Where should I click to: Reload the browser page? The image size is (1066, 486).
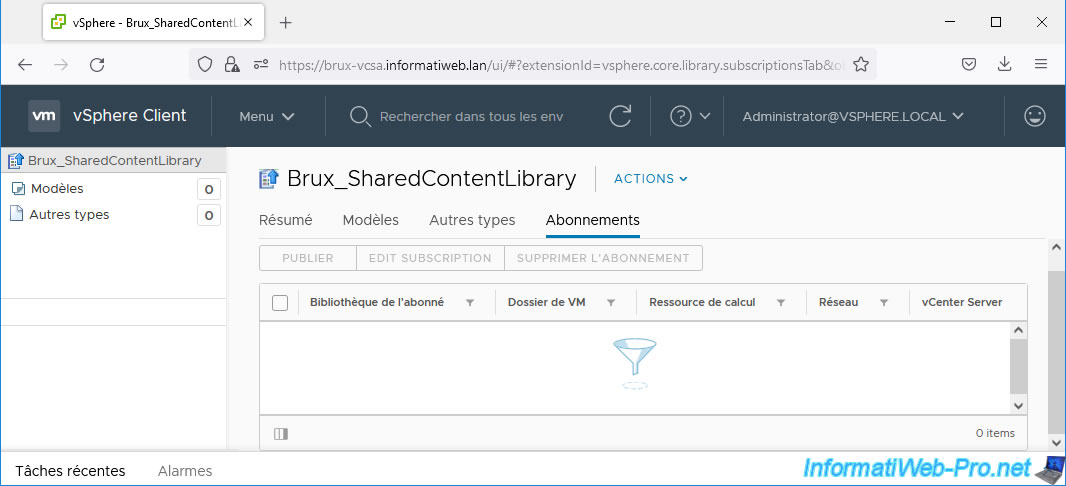point(97,65)
